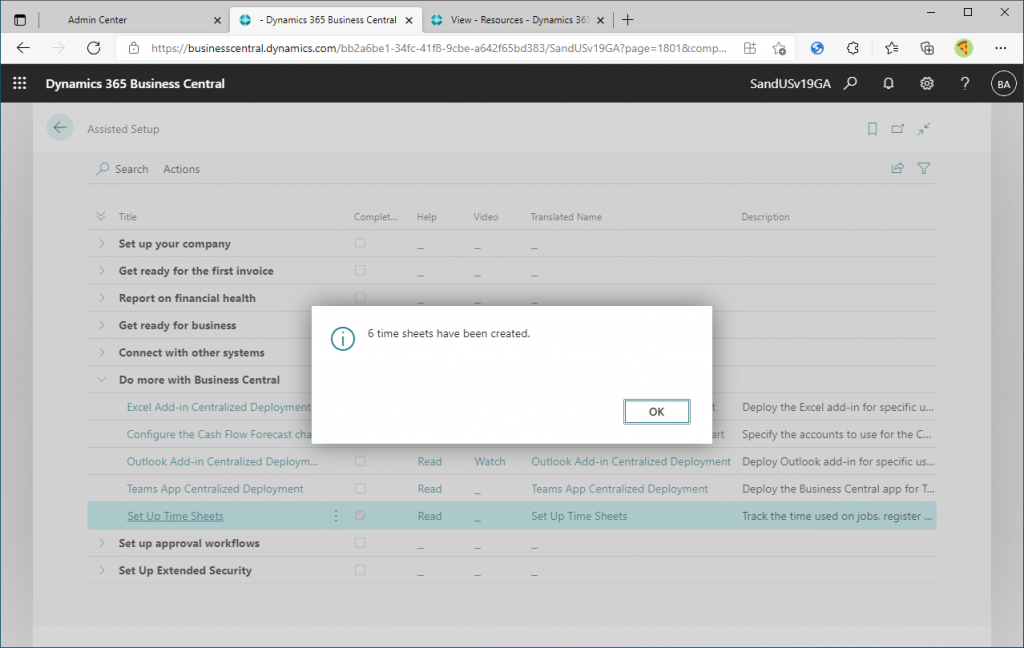This screenshot has width=1024, height=648.
Task: Click the browser back arrow
Action: [23, 48]
